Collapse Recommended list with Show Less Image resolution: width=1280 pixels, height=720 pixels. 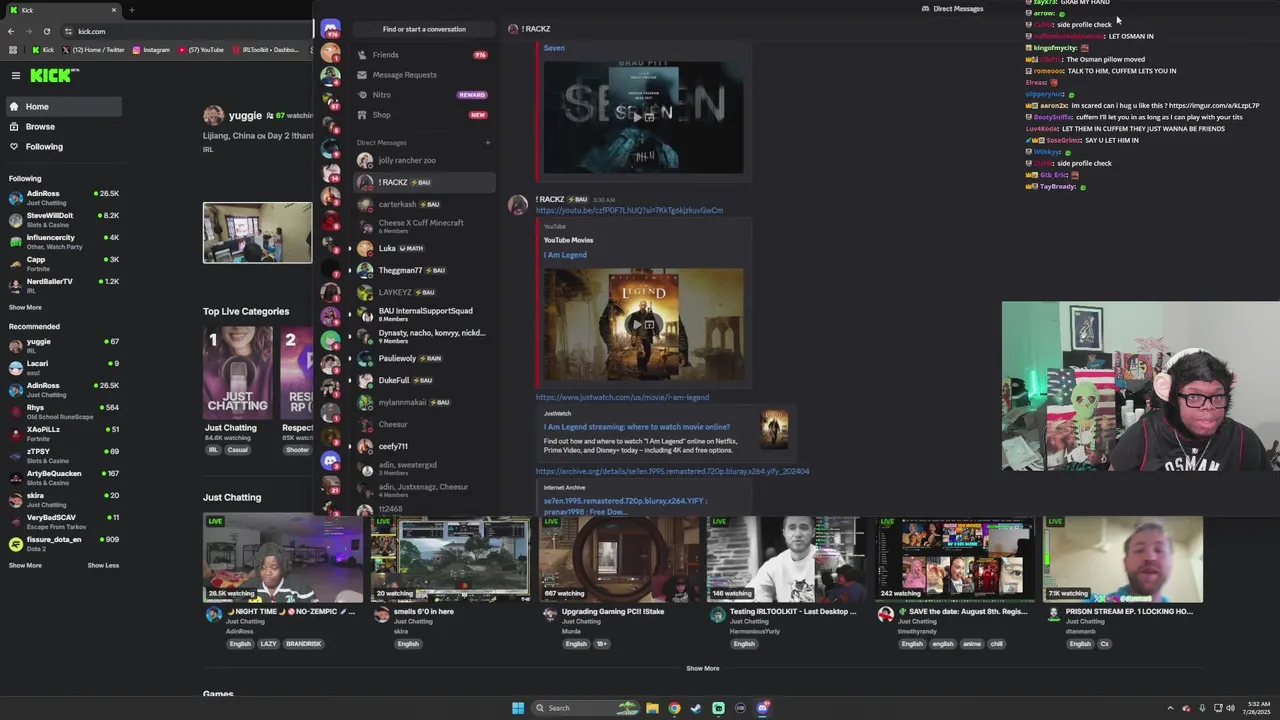103,566
